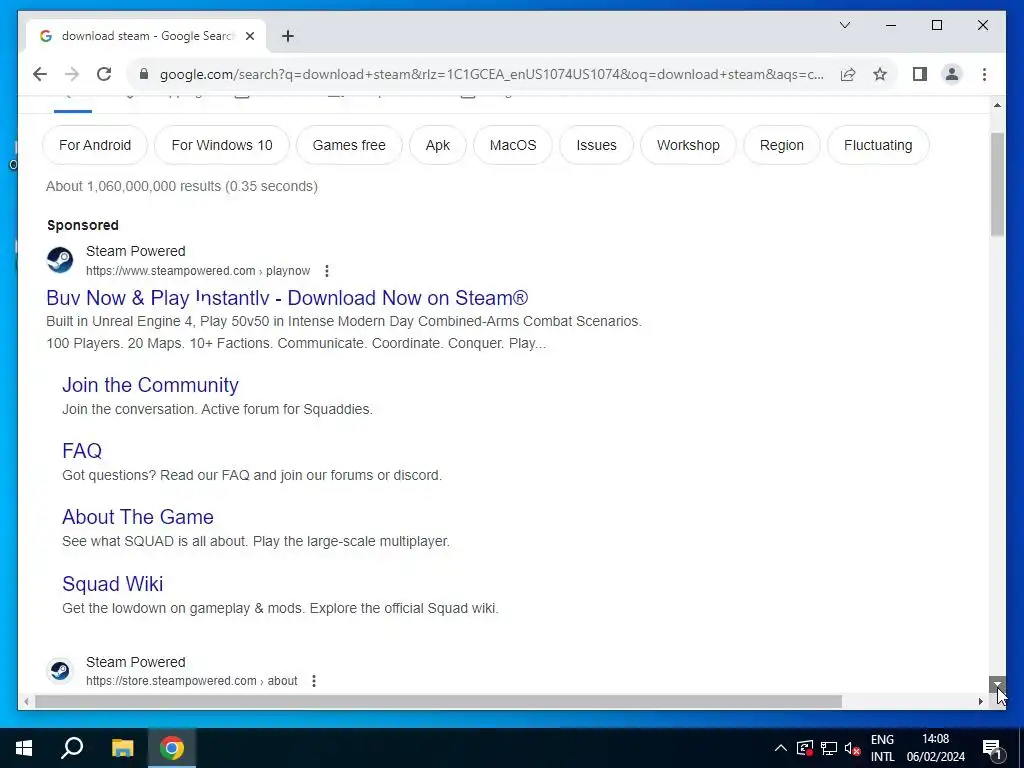Screen dimensions: 1024x768
Task: Open the Squad Wiki link
Action: tap(112, 584)
